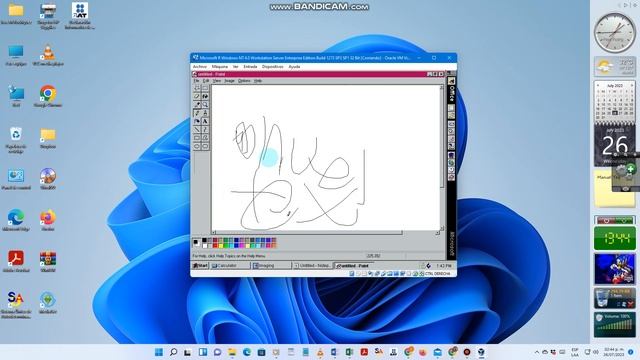Viewport: 640px width, 360px height.
Task: Select the Free-Form Select tool in Paint
Action: point(197,88)
